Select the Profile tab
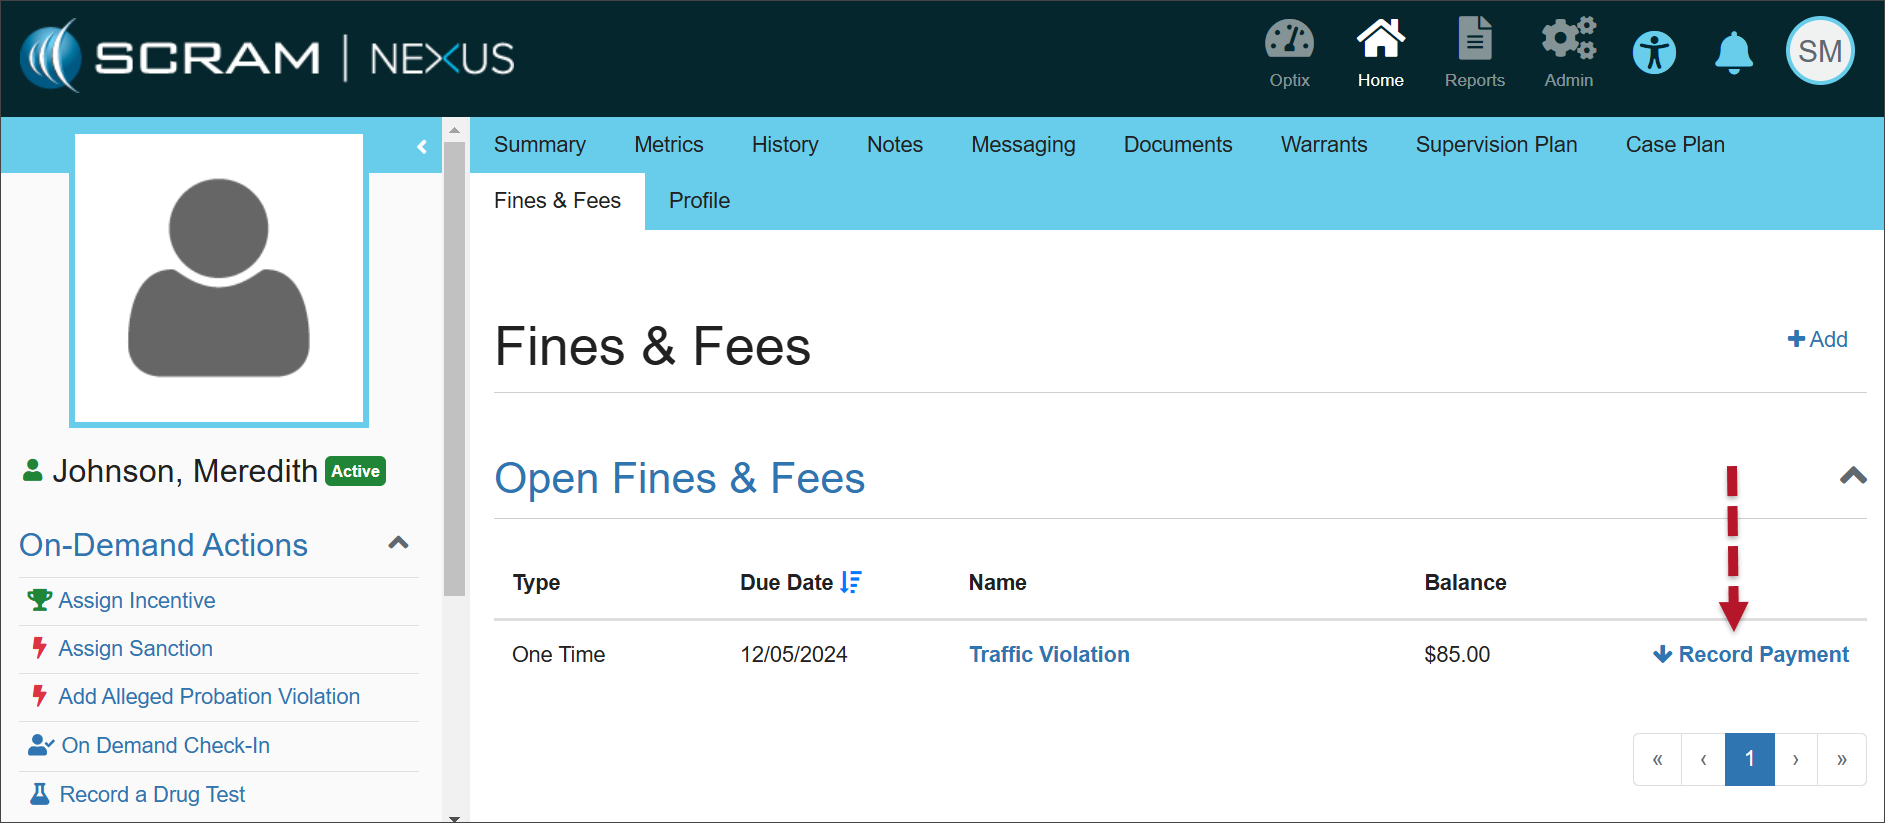Image resolution: width=1885 pixels, height=823 pixels. (x=699, y=201)
